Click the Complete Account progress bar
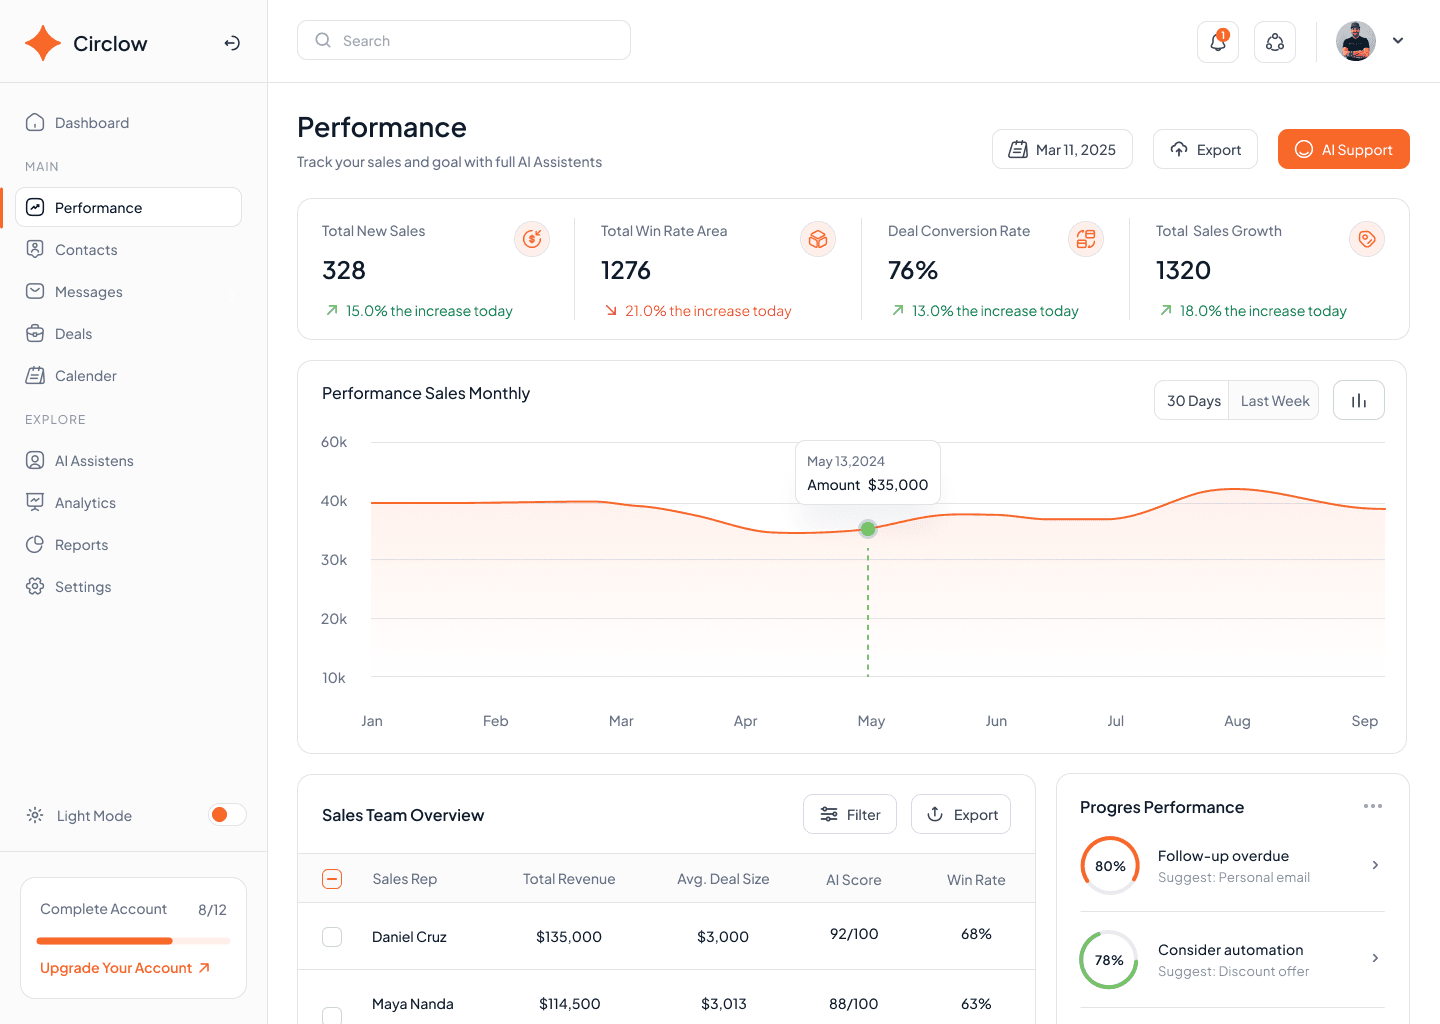Viewport: 1440px width, 1024px height. pos(133,941)
